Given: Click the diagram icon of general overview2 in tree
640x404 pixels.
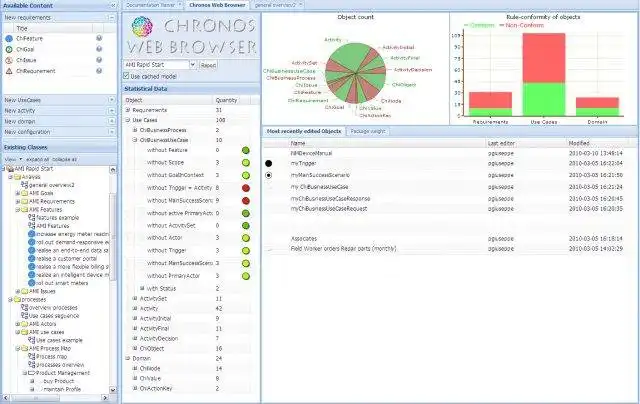Looking at the screenshot, I should pyautogui.click(x=24, y=185).
